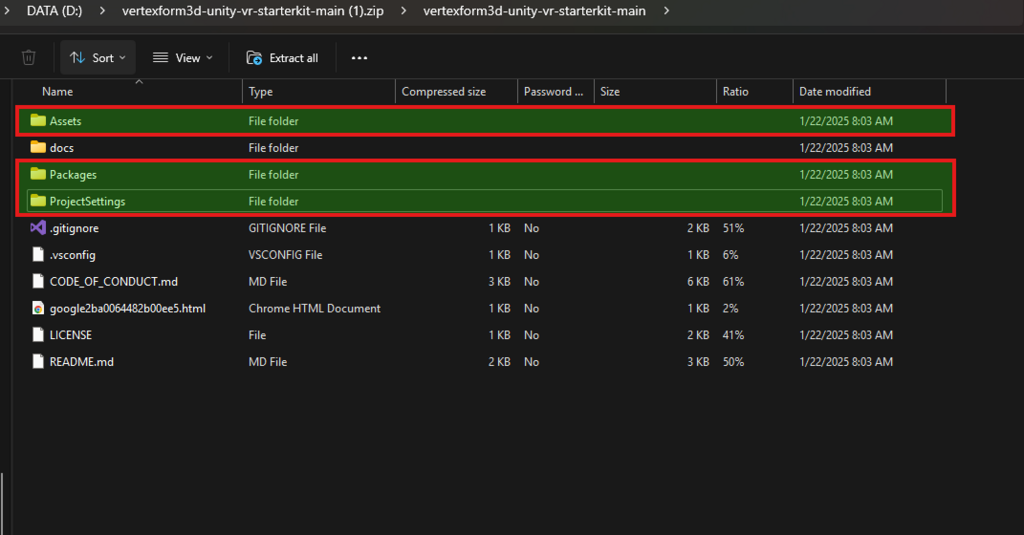The image size is (1024, 535).
Task: Expand chevron after DATA (D:) breadcrumb
Action: click(101, 11)
